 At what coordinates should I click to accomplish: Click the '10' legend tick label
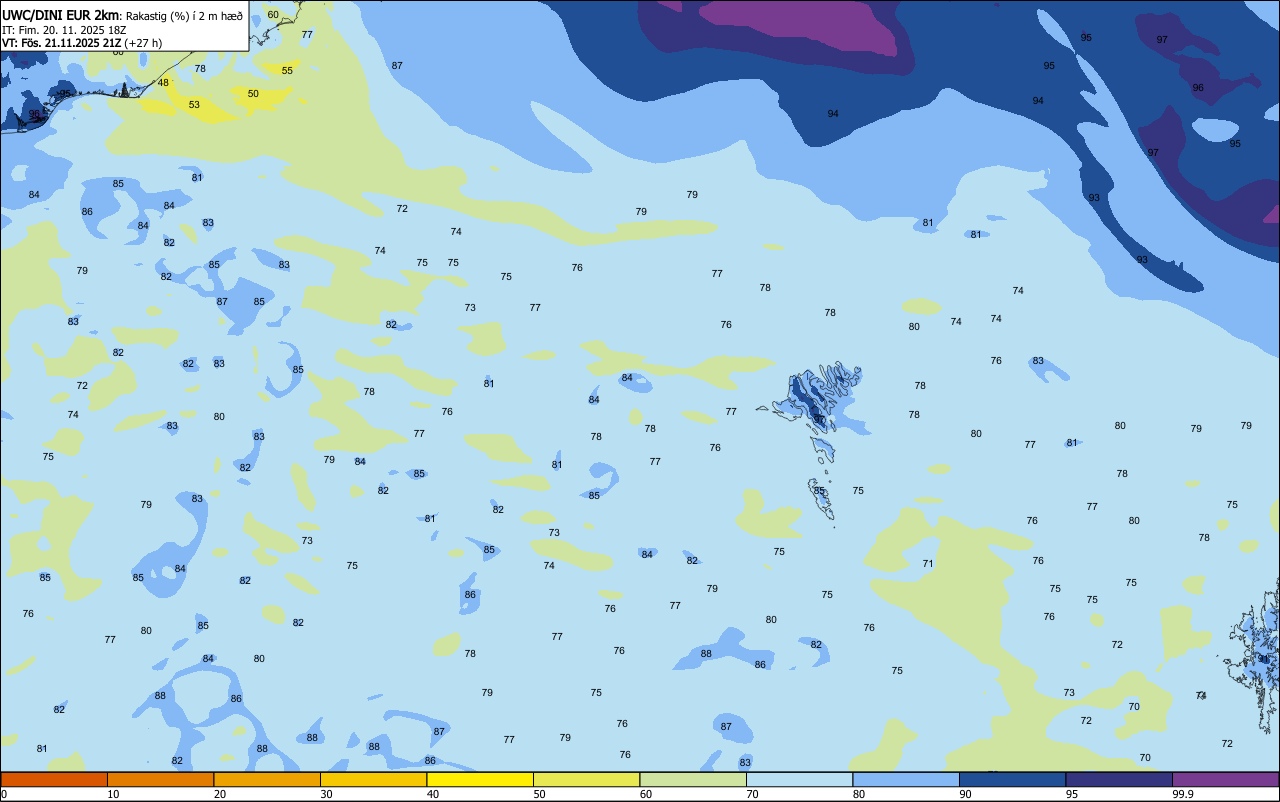coord(113,794)
